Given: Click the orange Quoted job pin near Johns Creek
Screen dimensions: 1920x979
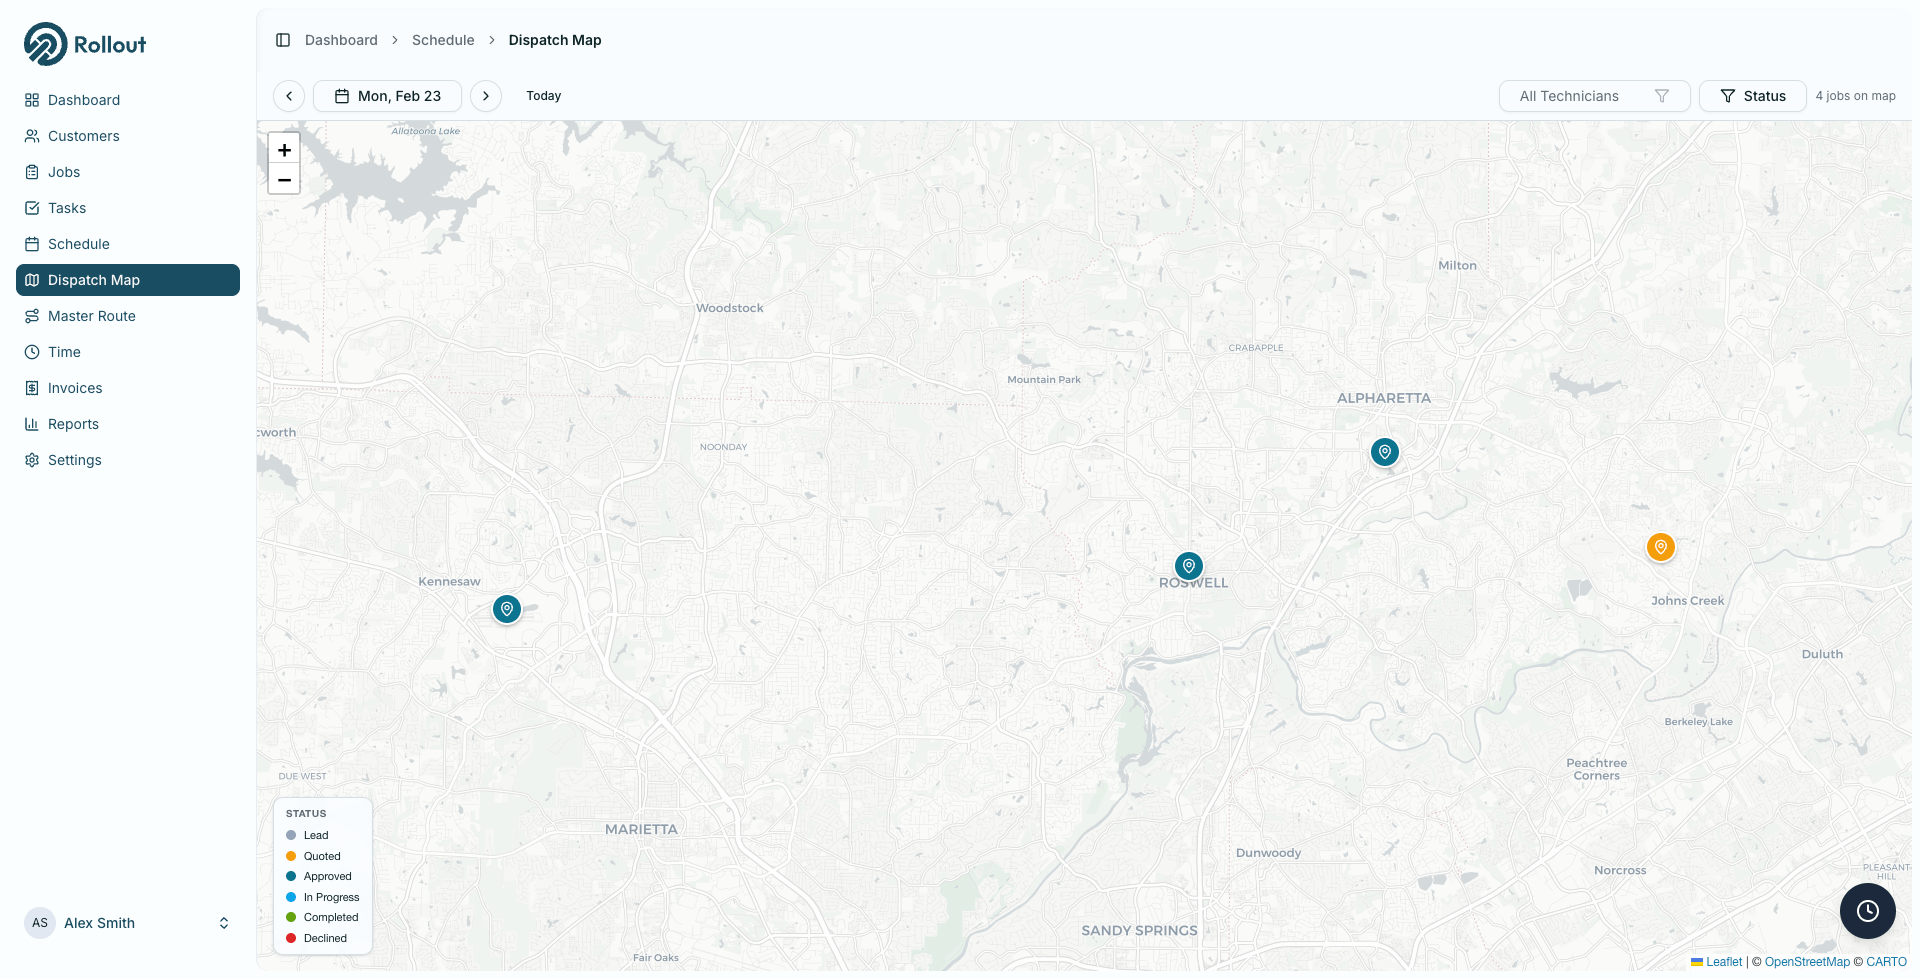Looking at the screenshot, I should pos(1660,547).
